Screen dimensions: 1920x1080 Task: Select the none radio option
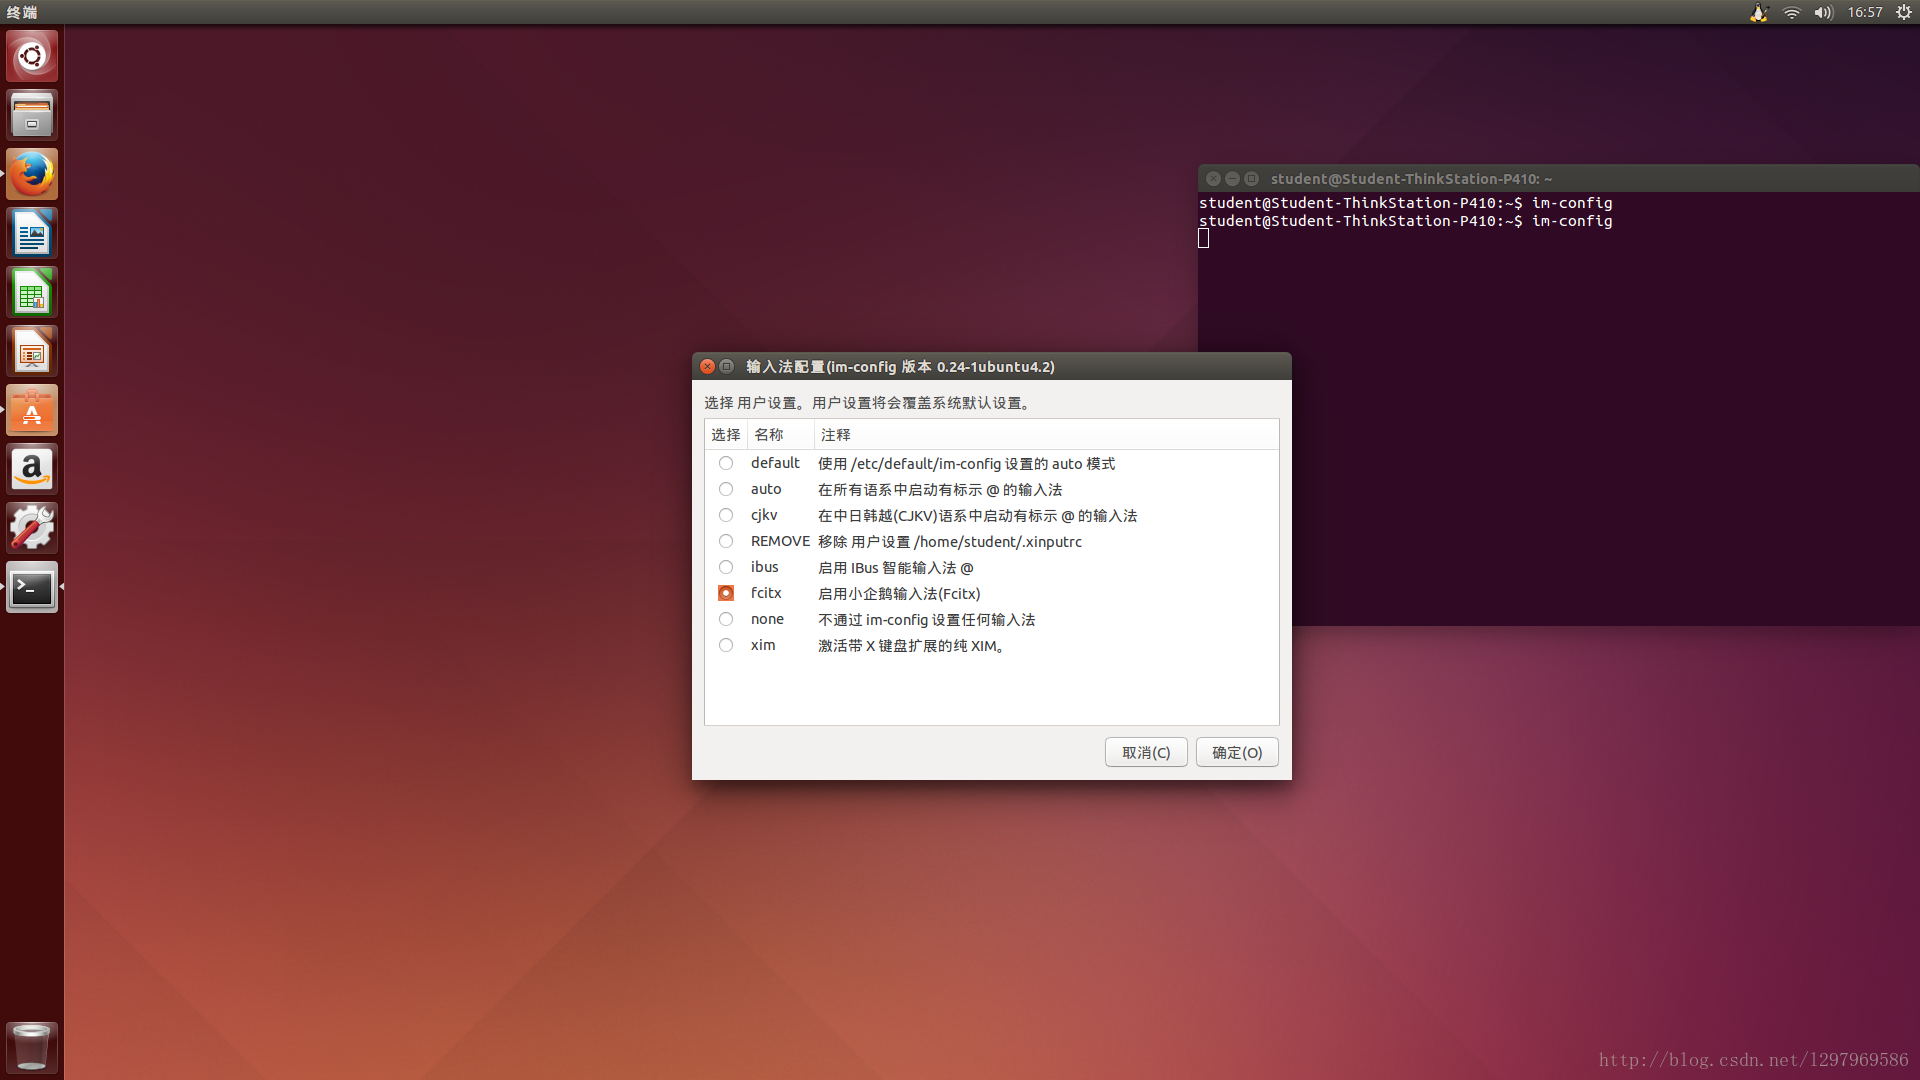(x=726, y=619)
